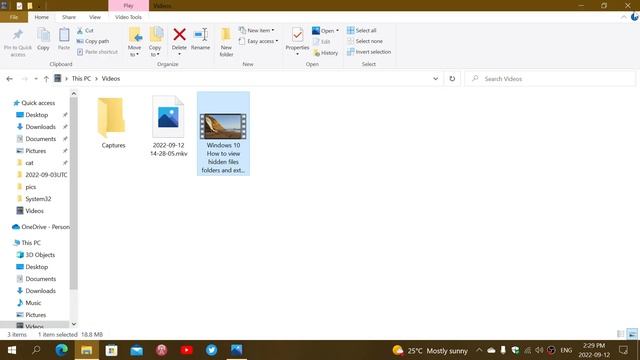Screen dimensions: 640x360
Task: Click the Search Videos field
Action: (550, 79)
